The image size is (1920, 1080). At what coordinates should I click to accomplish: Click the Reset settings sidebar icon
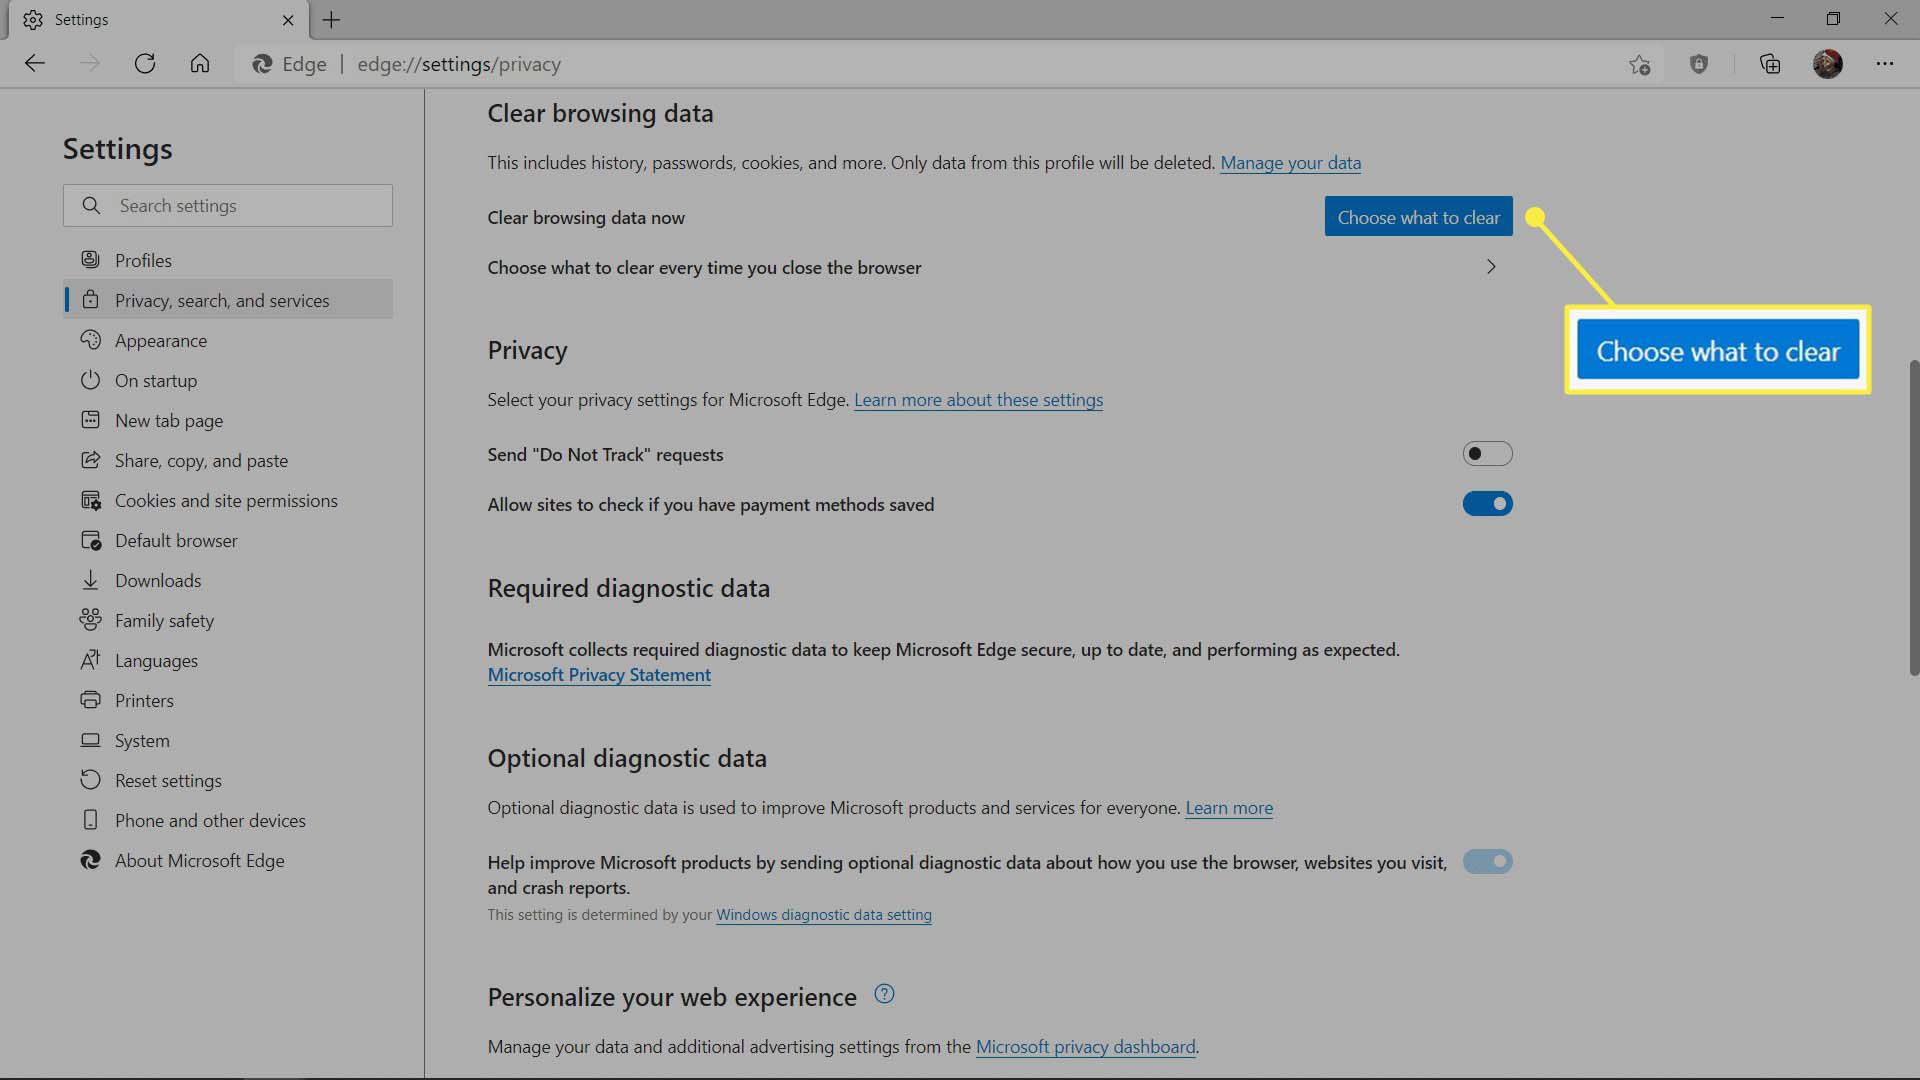90,779
